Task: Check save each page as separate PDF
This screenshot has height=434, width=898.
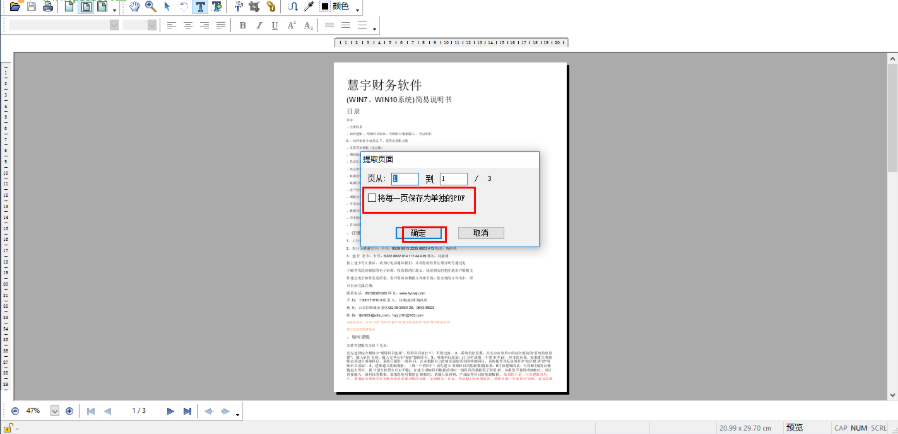Action: point(372,198)
